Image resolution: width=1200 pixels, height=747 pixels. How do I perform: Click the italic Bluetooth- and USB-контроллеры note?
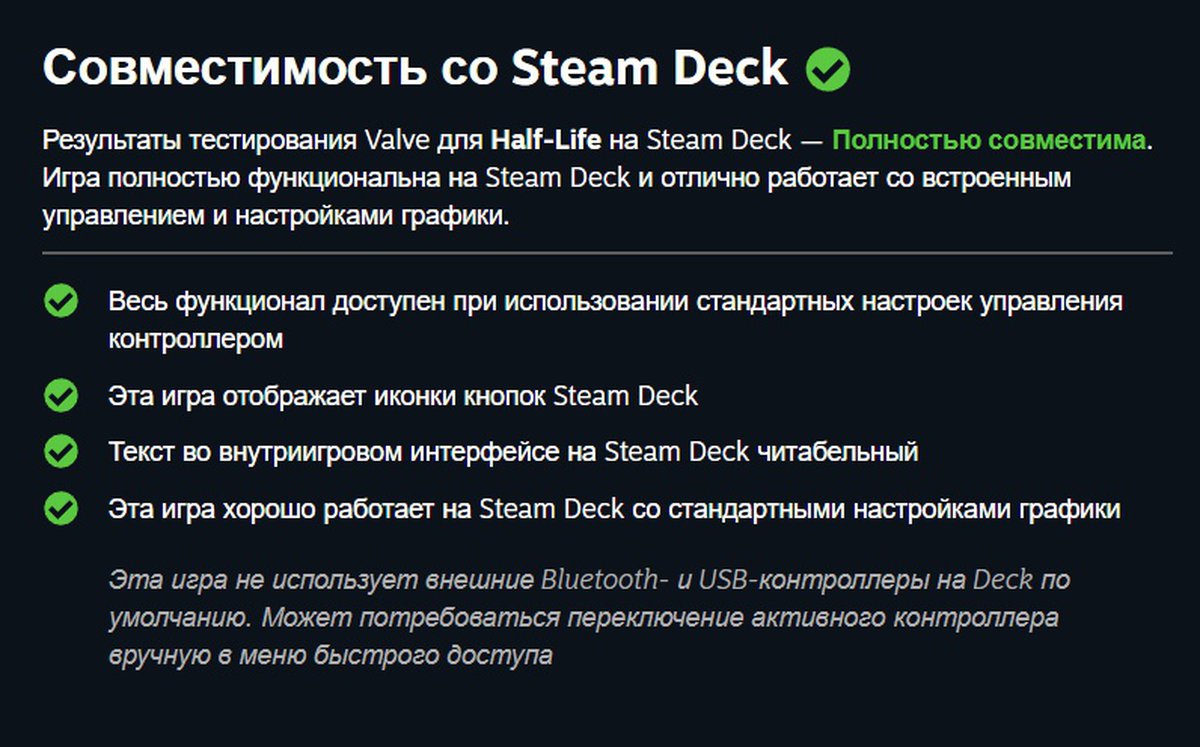click(589, 579)
